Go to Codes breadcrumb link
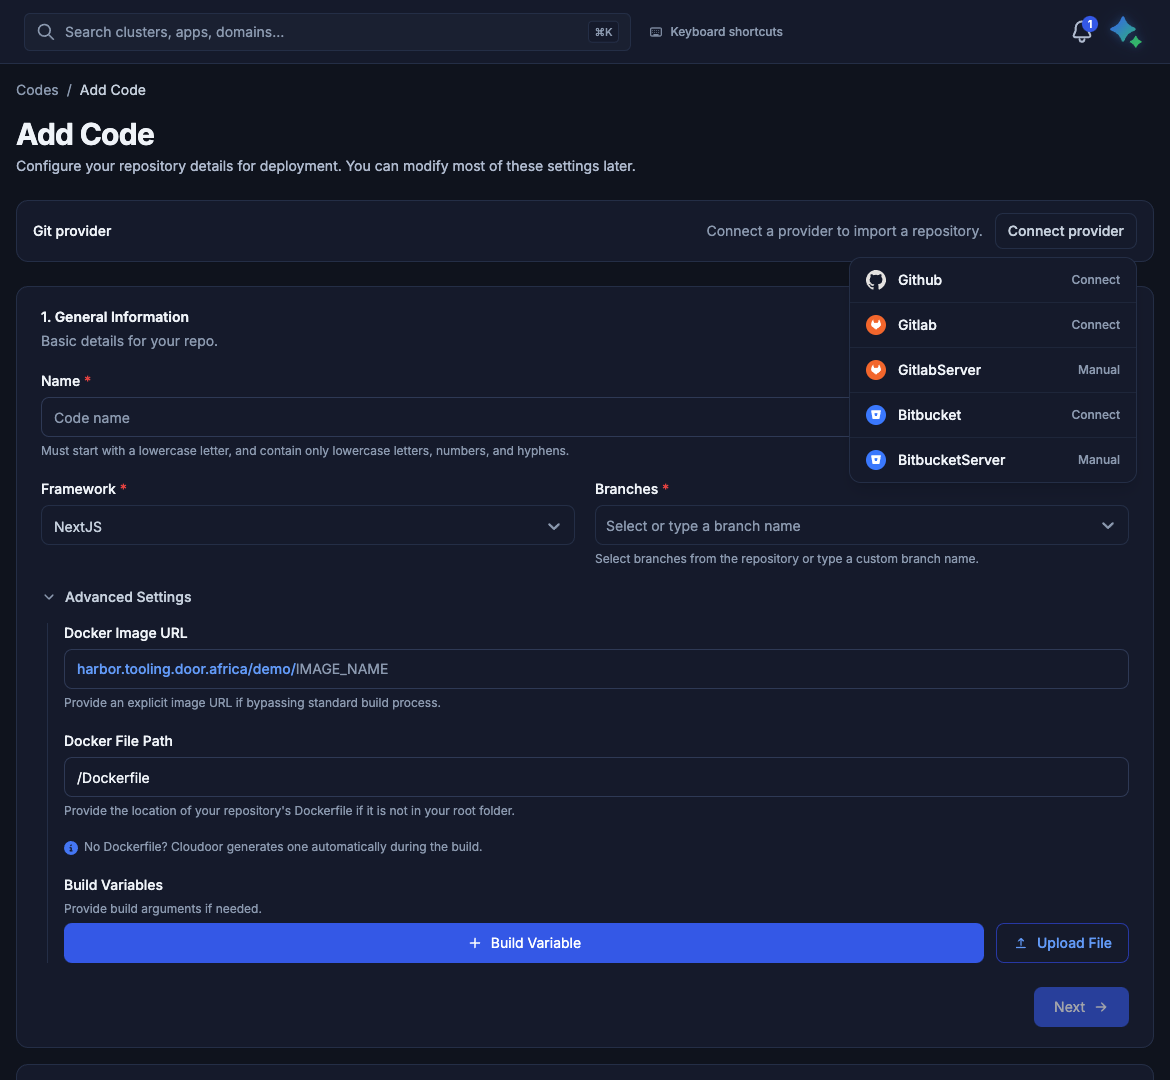The height and width of the screenshot is (1080, 1170). (x=37, y=90)
